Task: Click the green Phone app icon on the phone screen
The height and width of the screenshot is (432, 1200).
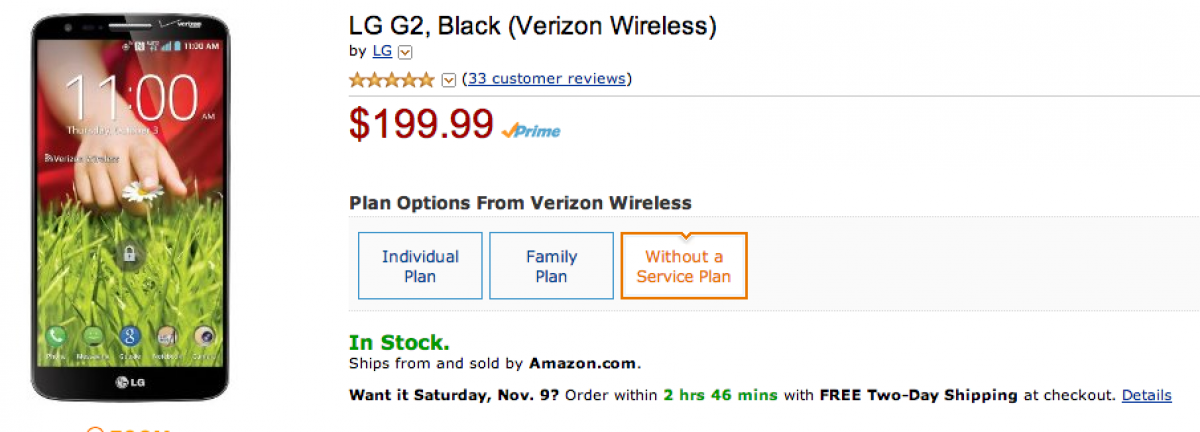Action: (x=57, y=337)
